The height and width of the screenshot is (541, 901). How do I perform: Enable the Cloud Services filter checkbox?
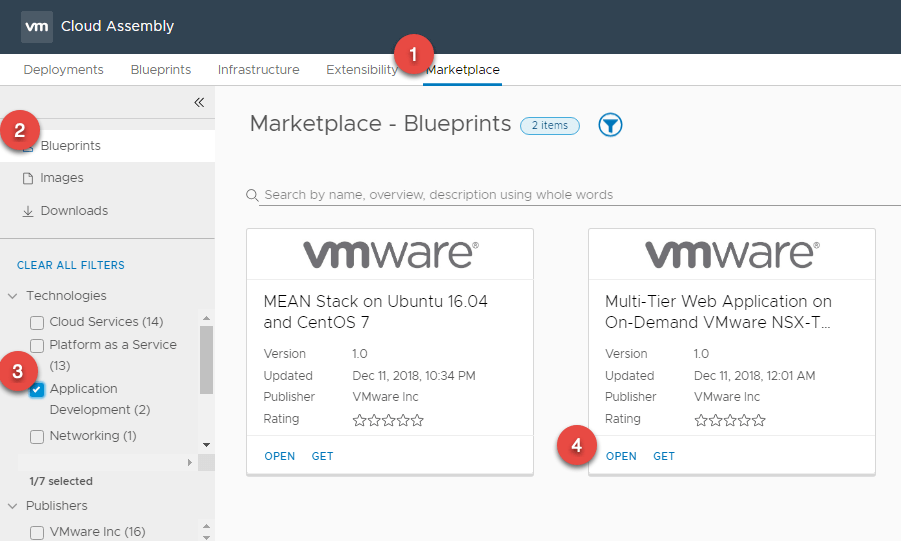tap(37, 323)
